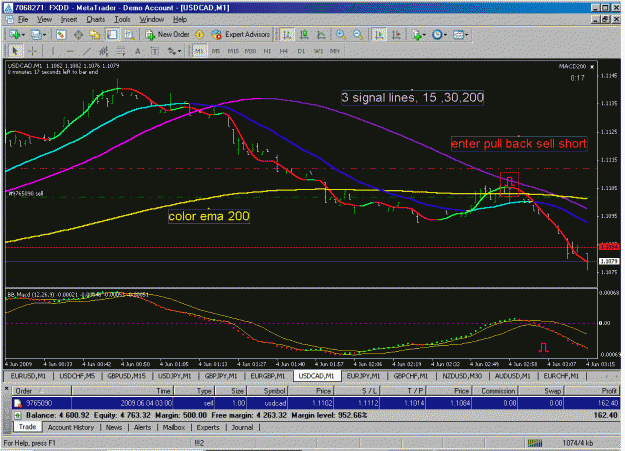This screenshot has width=625, height=451.
Task: Open the Profiles toolbar icon
Action: tap(36, 35)
